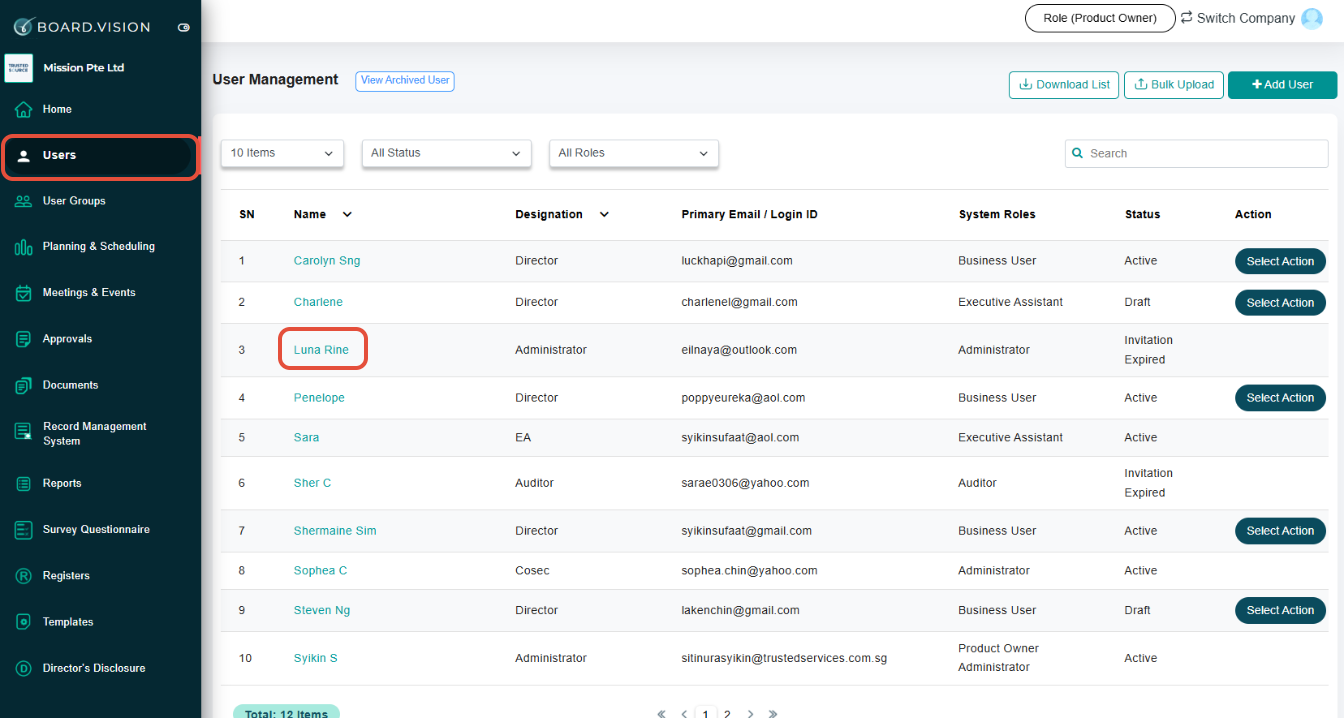Open the All Roles filter dropdown
This screenshot has height=718, width=1344.
(634, 153)
